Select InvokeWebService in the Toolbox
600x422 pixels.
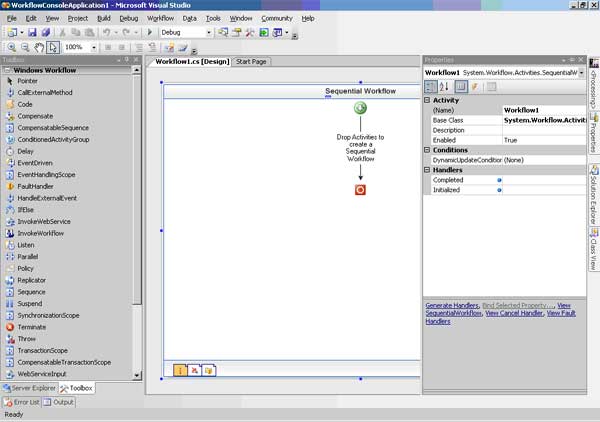pyautogui.click(x=44, y=221)
